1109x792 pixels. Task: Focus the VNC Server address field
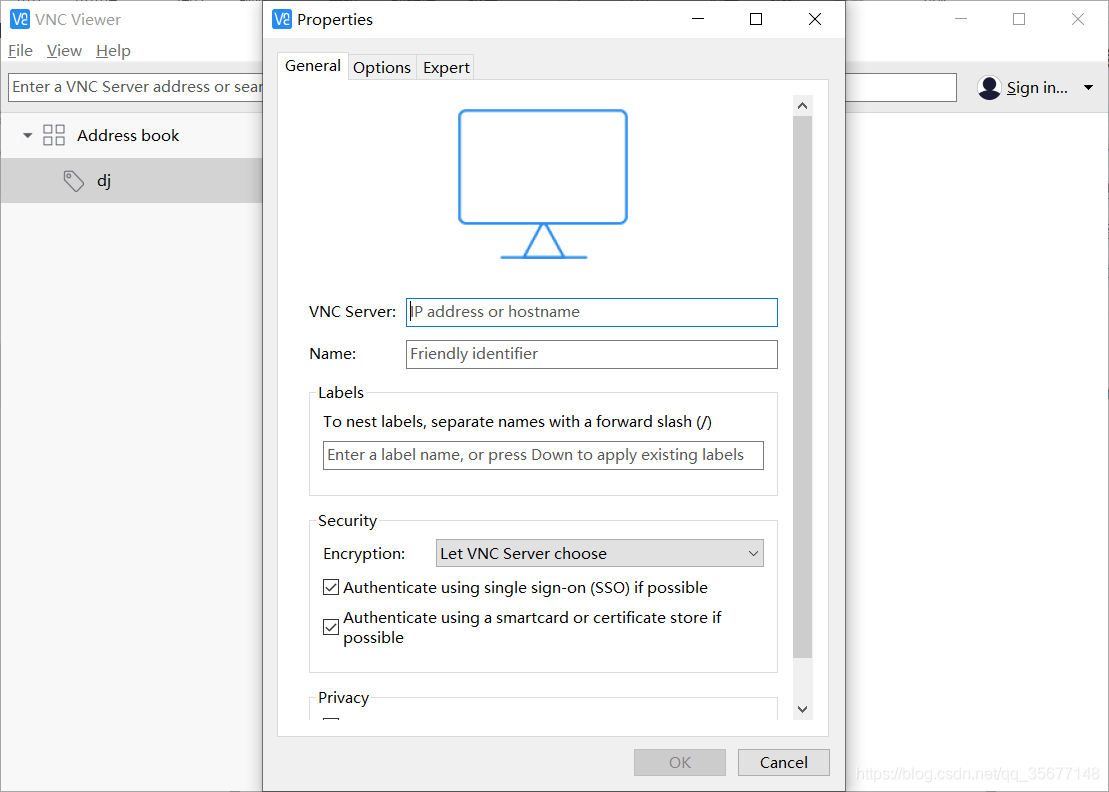(592, 313)
